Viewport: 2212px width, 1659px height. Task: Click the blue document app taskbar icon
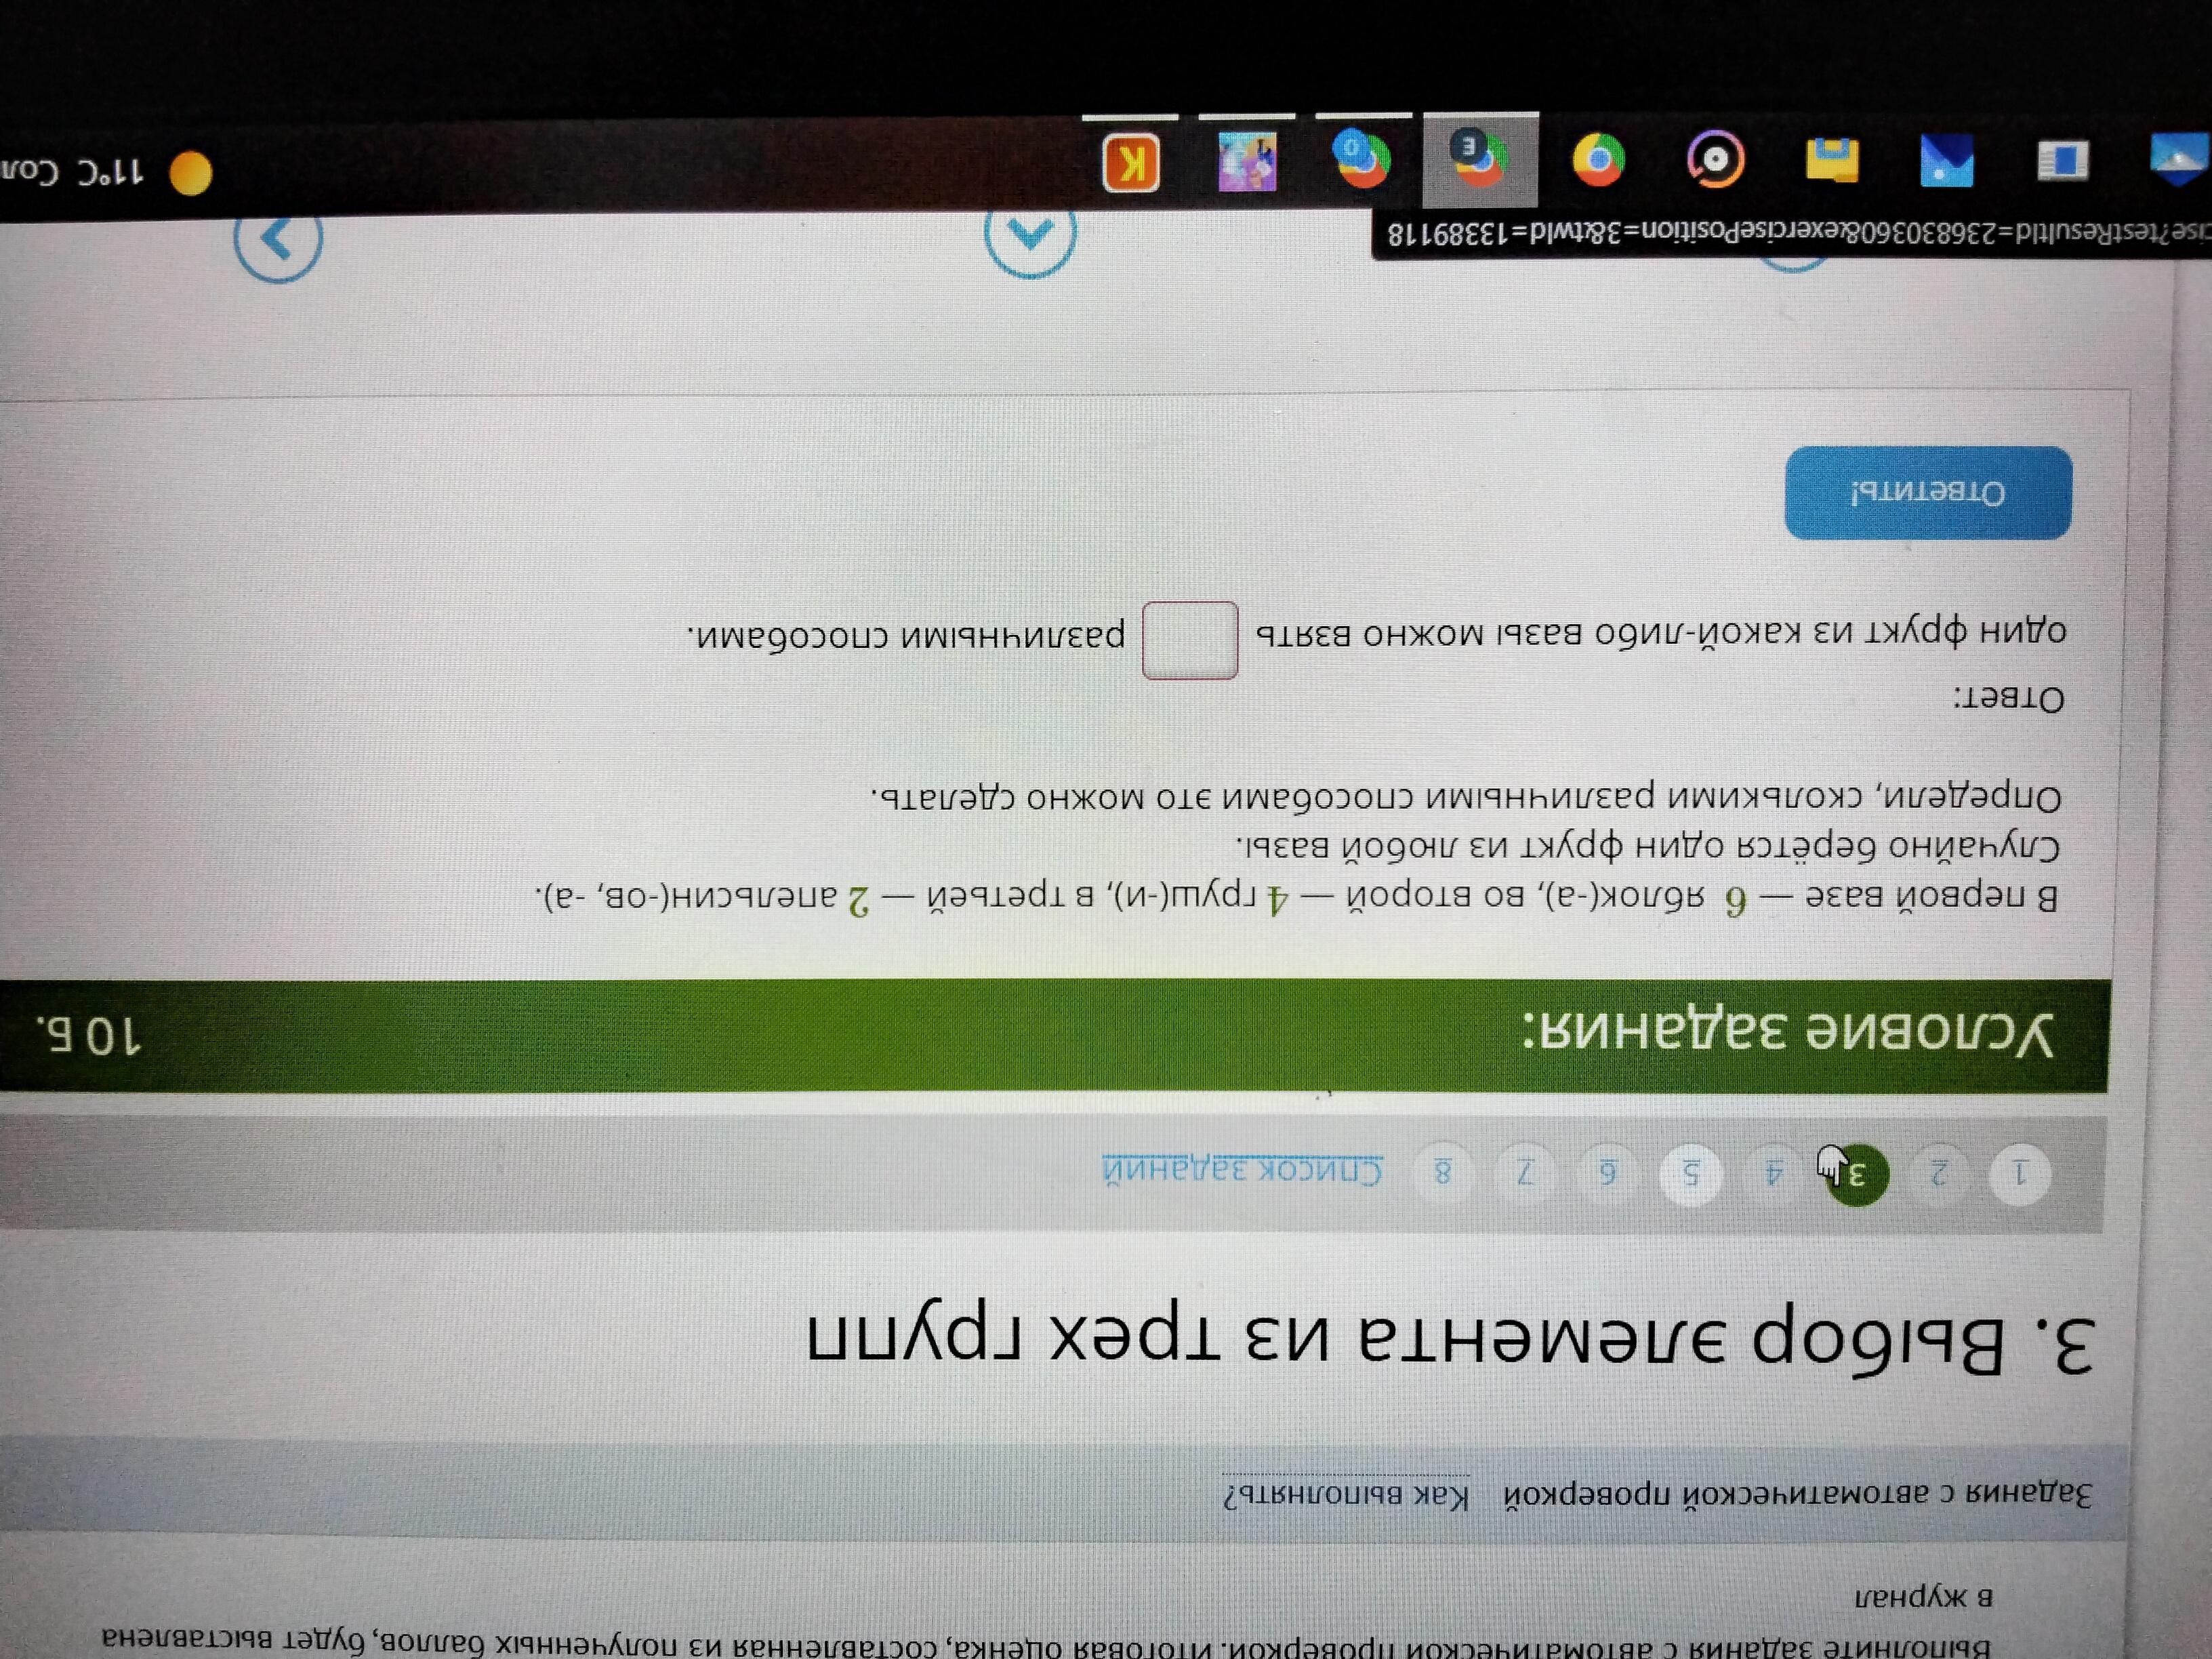tap(2063, 160)
